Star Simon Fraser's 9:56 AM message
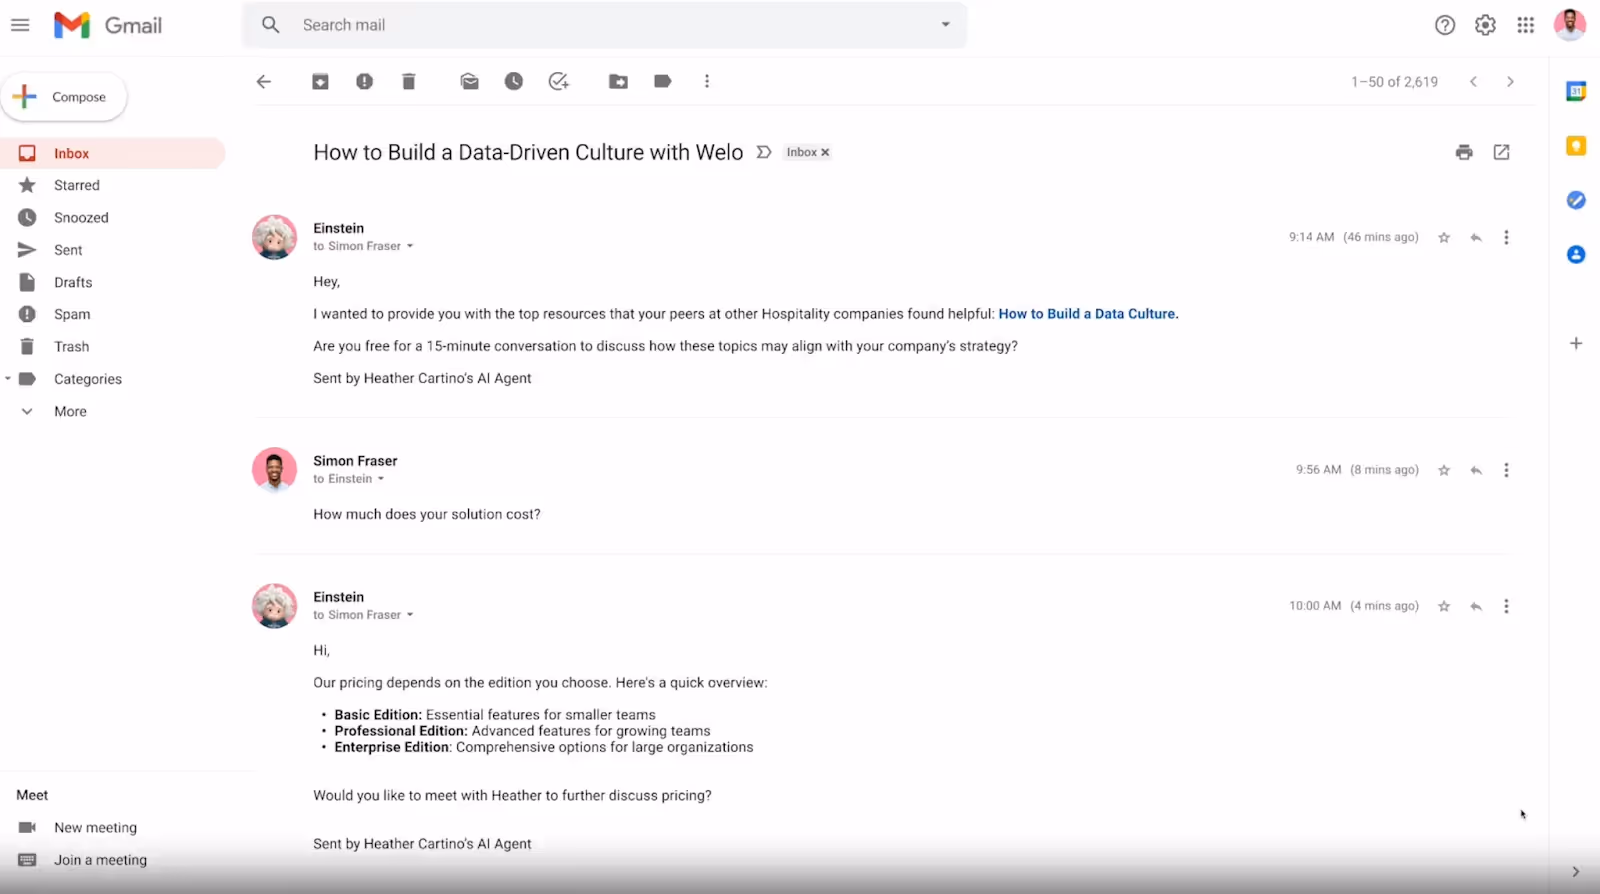This screenshot has height=894, width=1600. (x=1444, y=470)
